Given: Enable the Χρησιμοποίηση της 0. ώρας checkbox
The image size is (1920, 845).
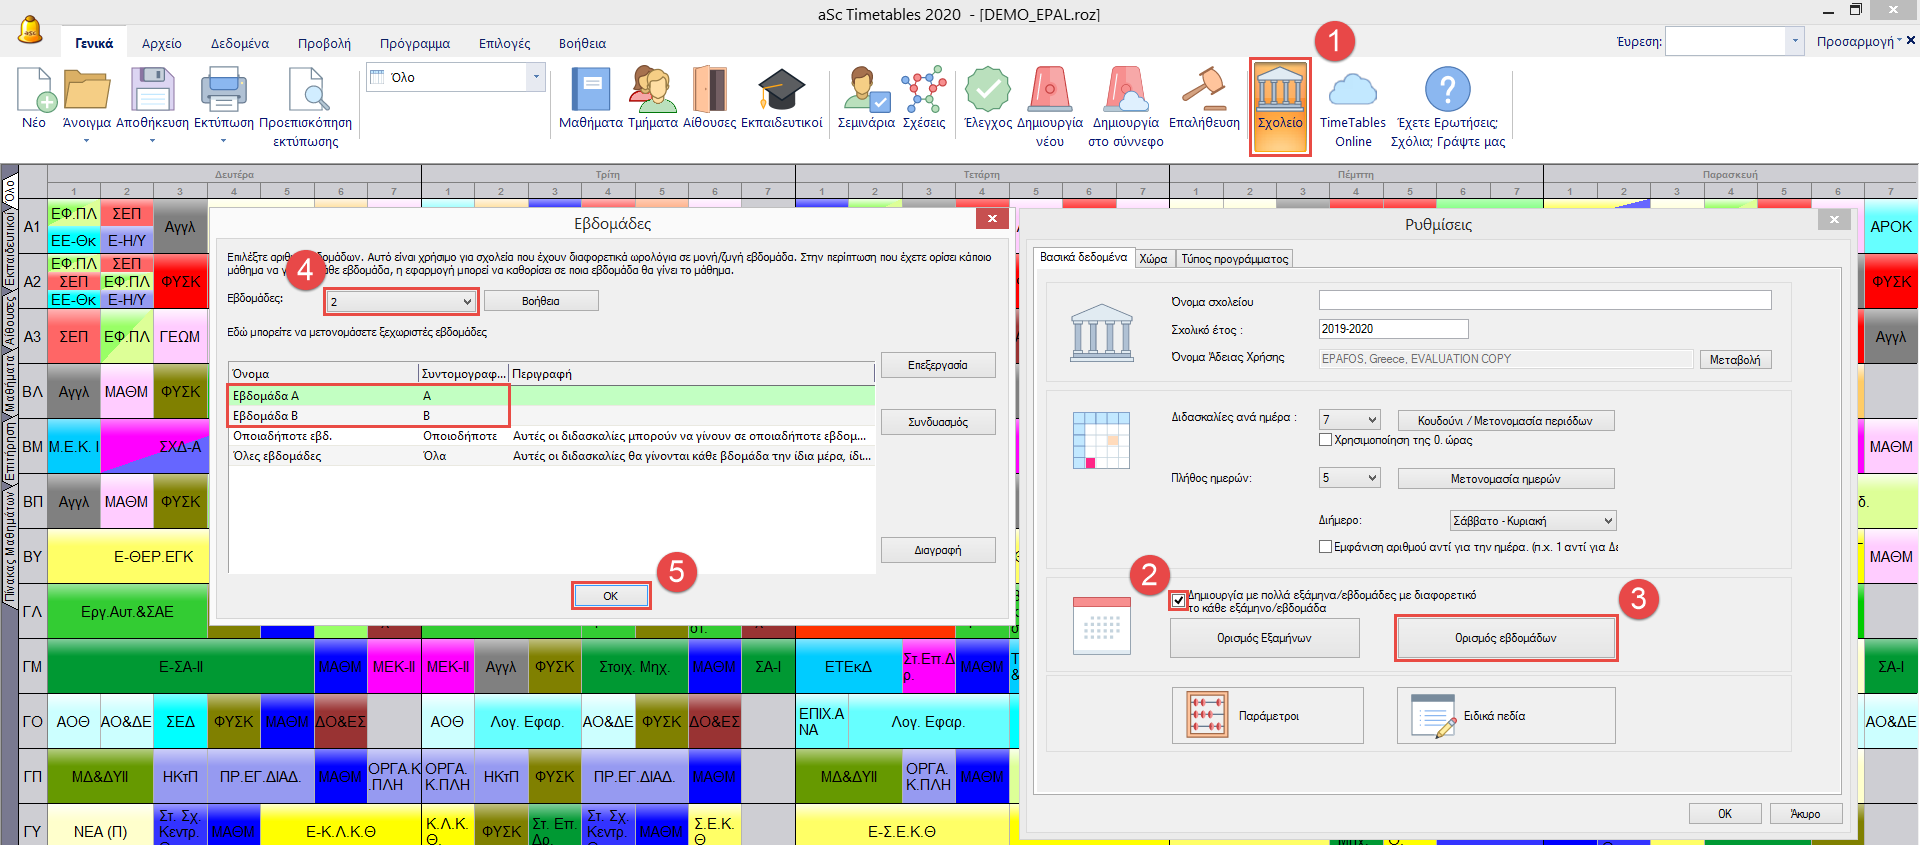Looking at the screenshot, I should tap(1326, 440).
